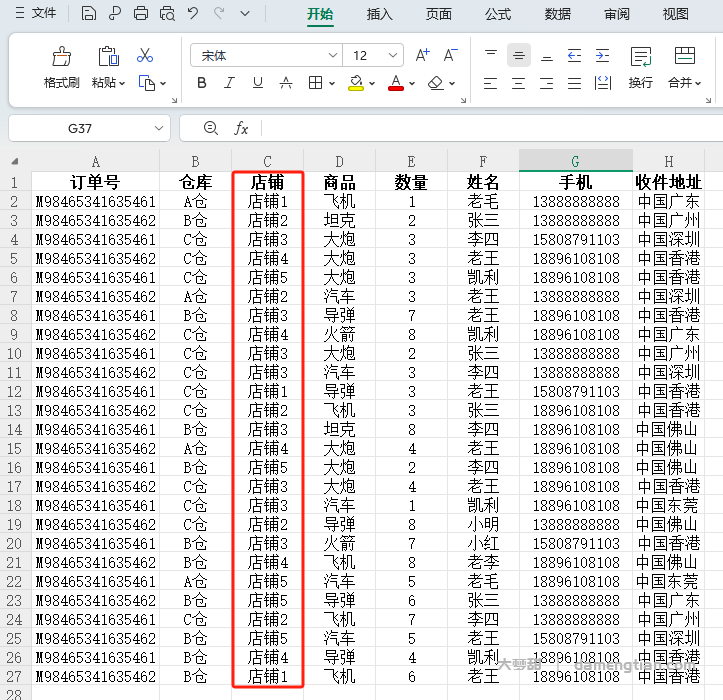Click the 换行 wrap text button
Viewport: 723px width, 700px height.
point(640,68)
